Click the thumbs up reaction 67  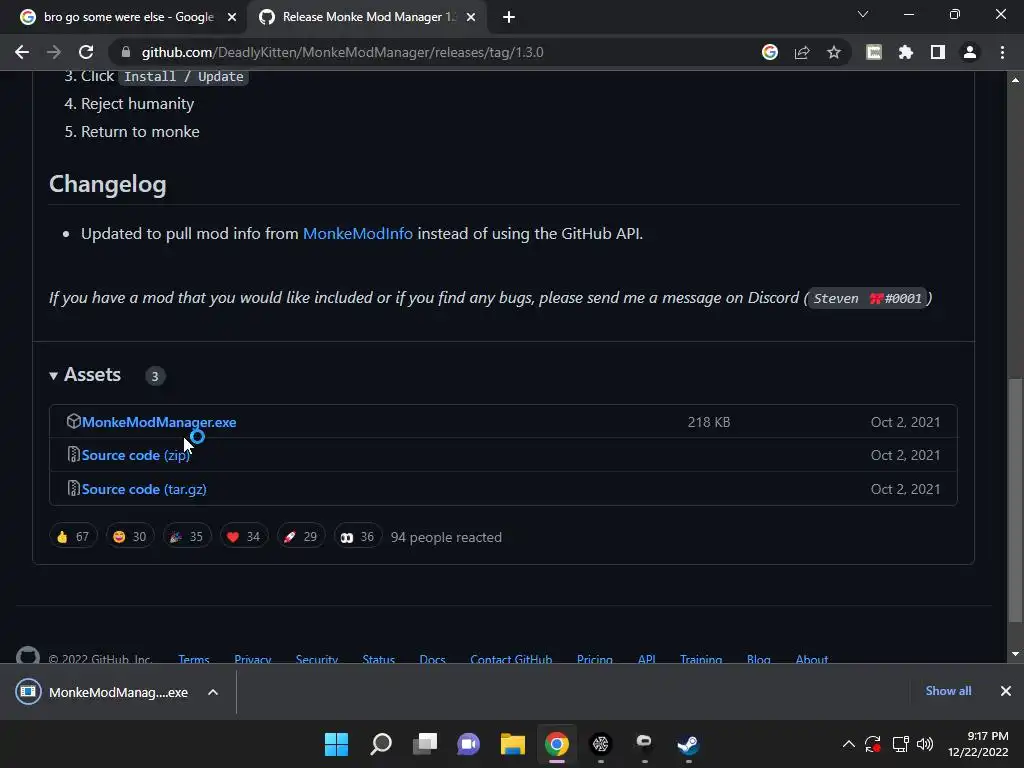(x=73, y=537)
